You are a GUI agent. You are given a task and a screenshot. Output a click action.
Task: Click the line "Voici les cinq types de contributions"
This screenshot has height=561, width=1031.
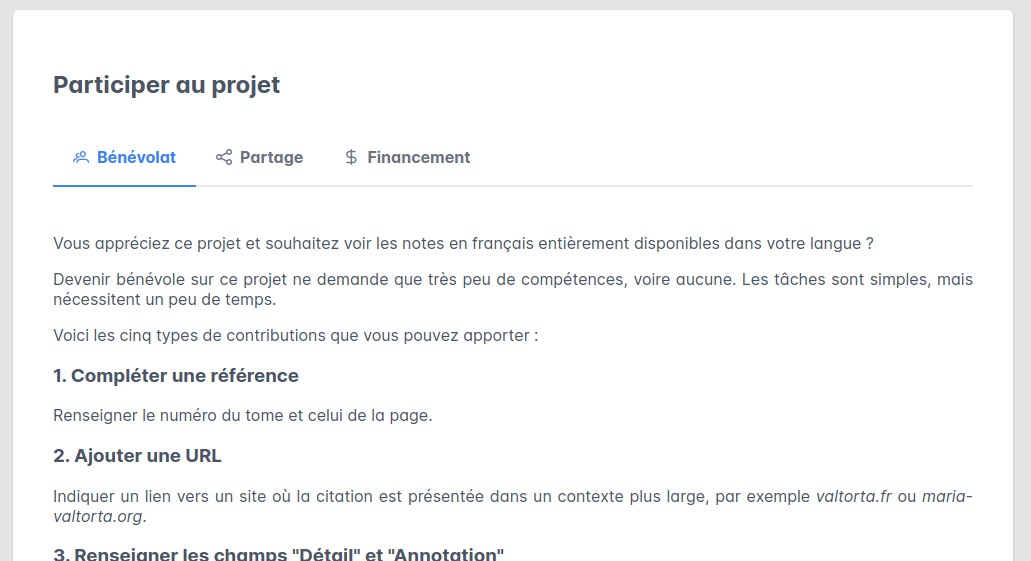click(295, 335)
